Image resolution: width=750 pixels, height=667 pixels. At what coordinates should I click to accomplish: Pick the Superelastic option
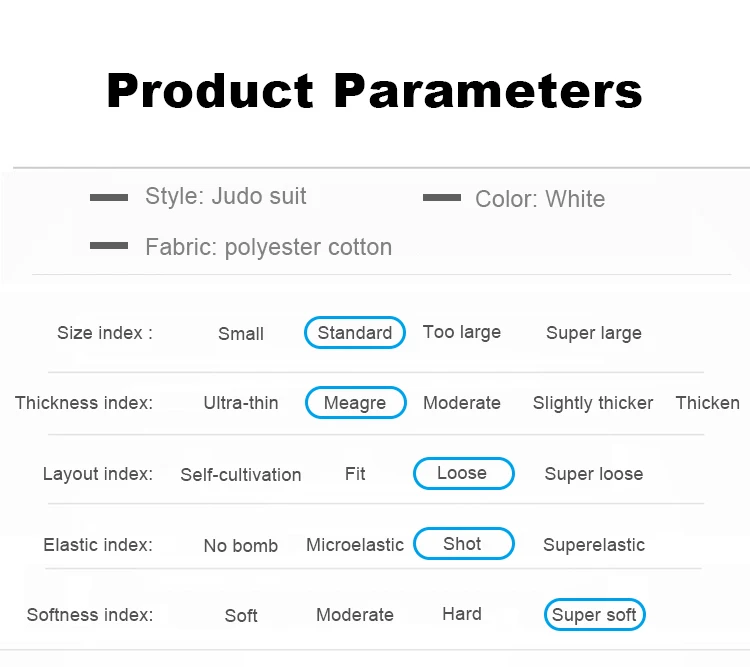point(594,545)
